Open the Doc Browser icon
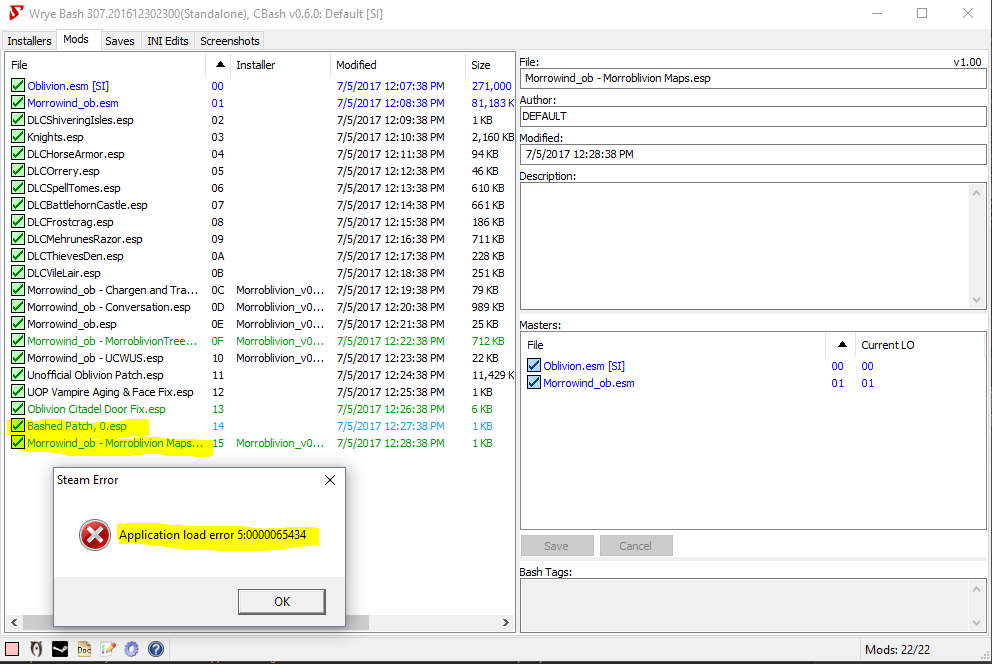992x664 pixels. [x=84, y=649]
